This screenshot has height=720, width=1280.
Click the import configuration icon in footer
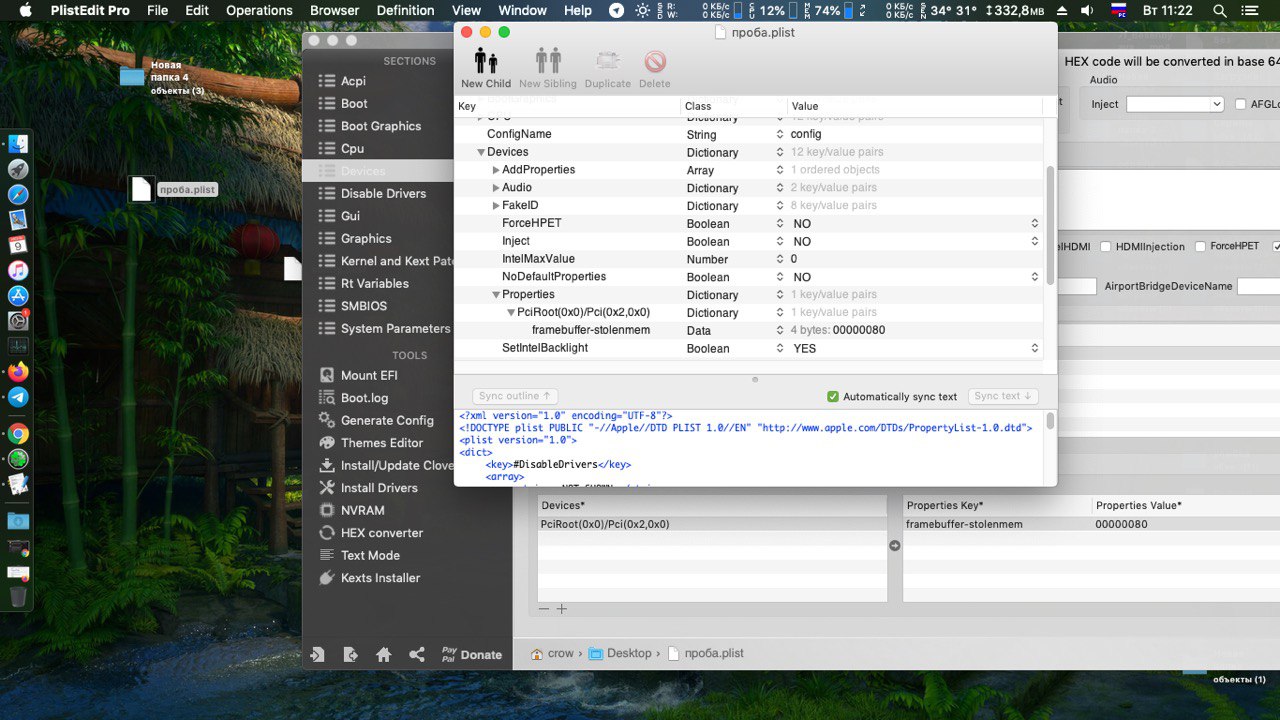pos(317,655)
